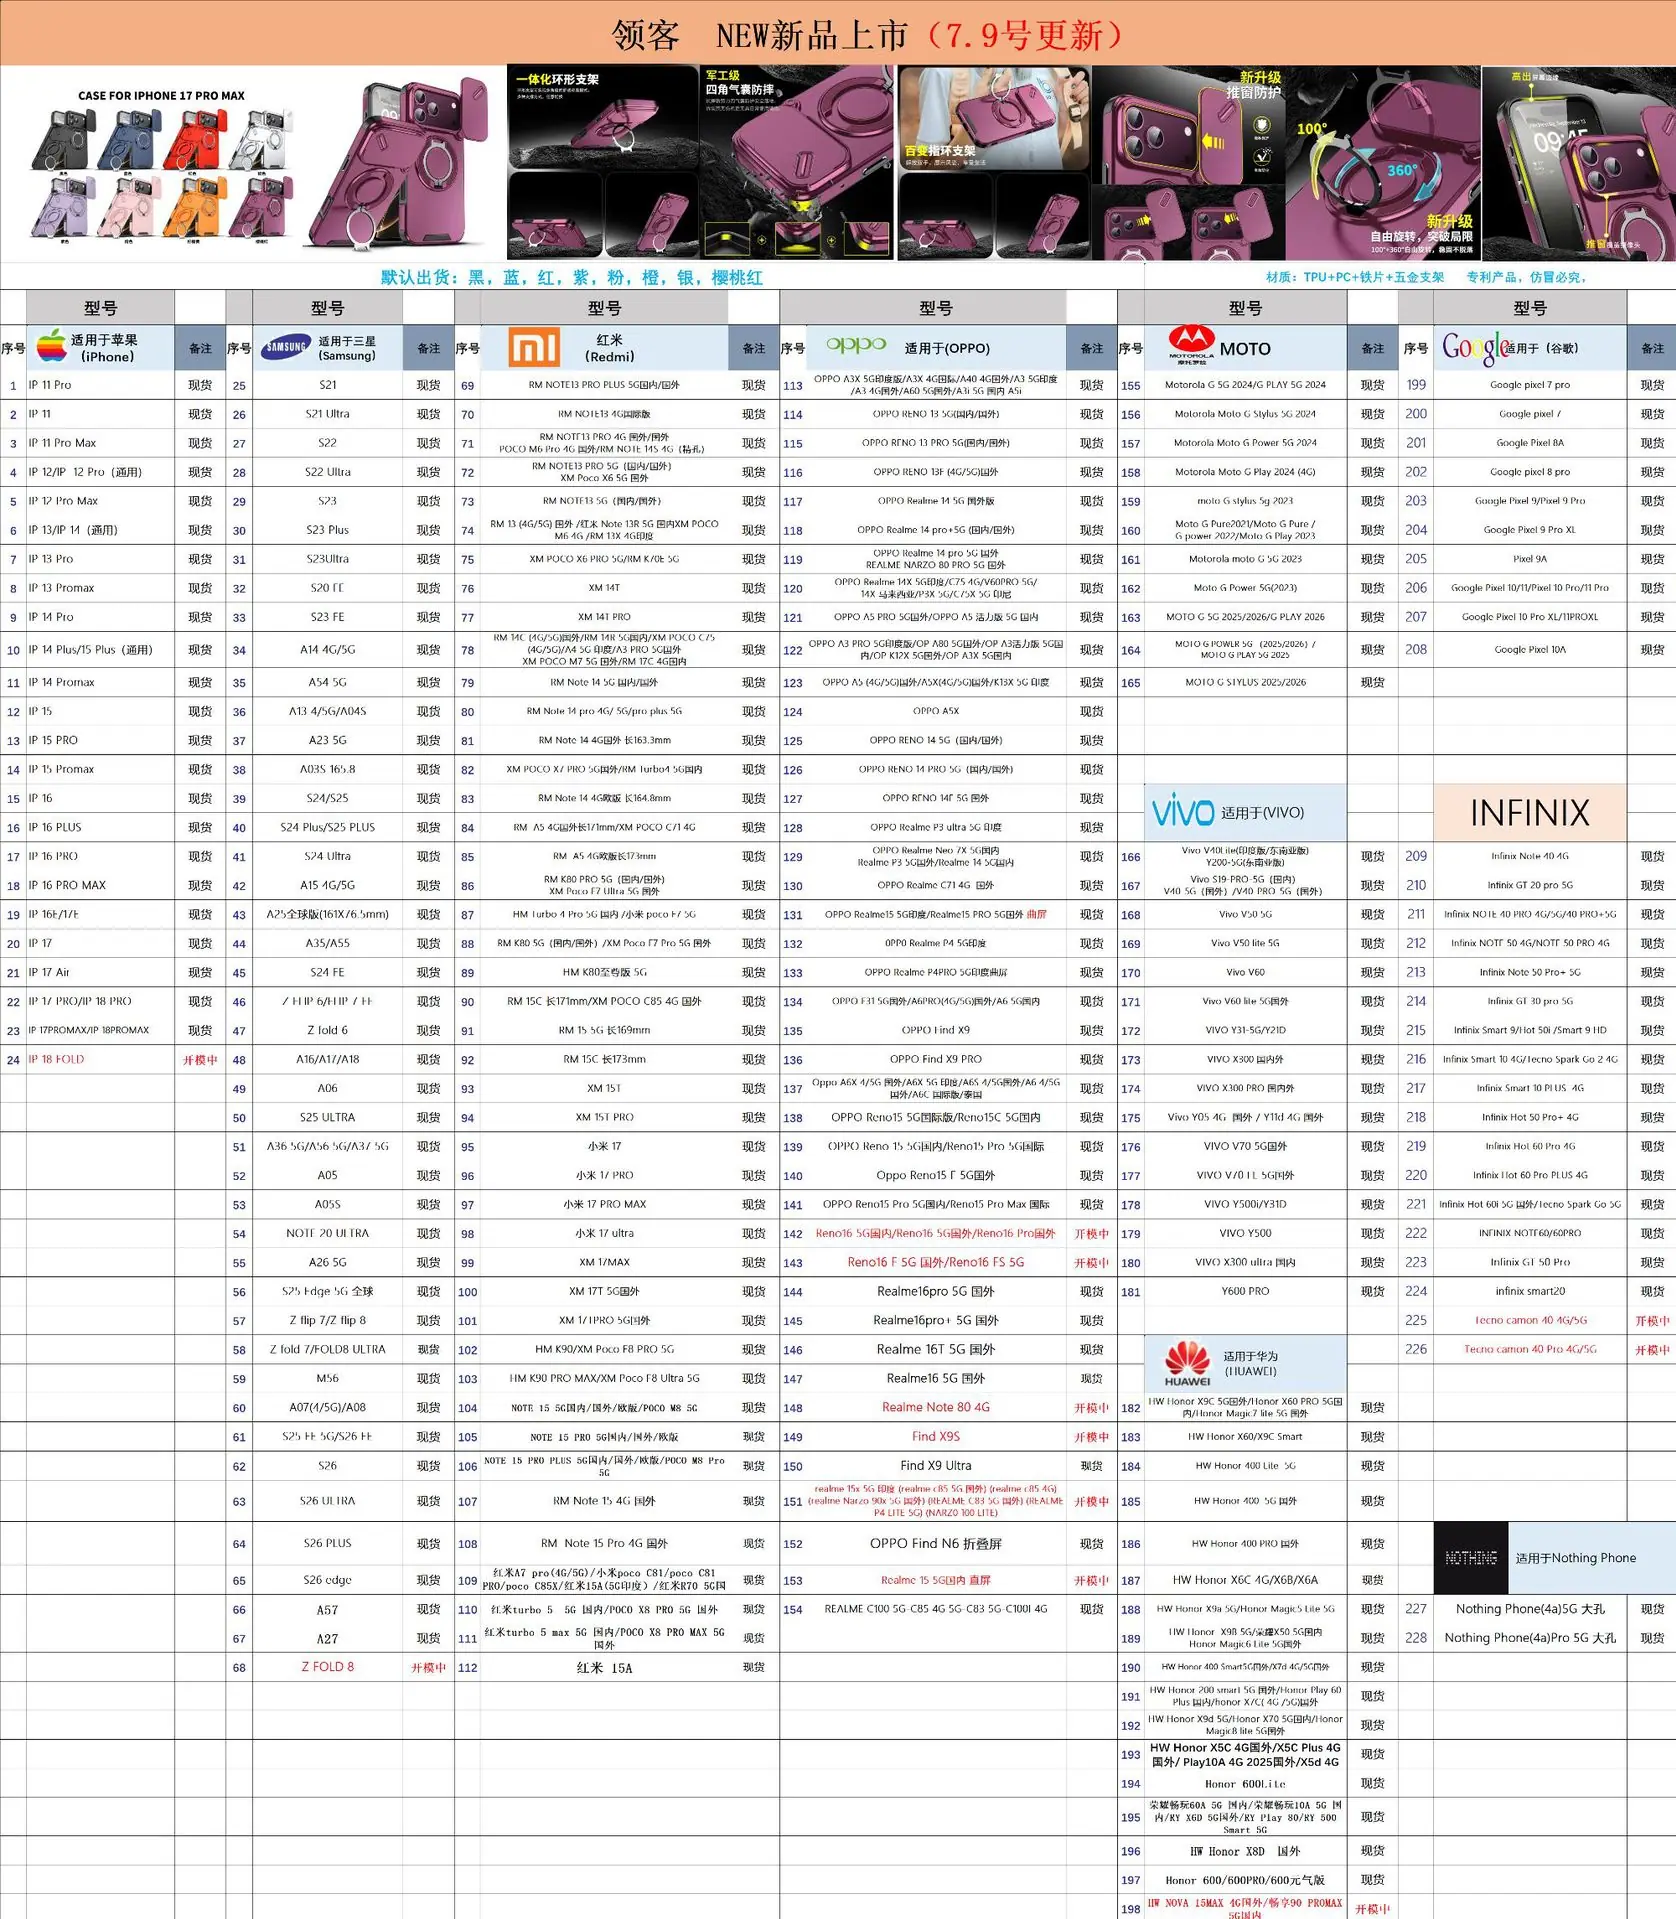The width and height of the screenshot is (1676, 1919).
Task: Select the Samsung M56 cell
Action: (x=328, y=1379)
